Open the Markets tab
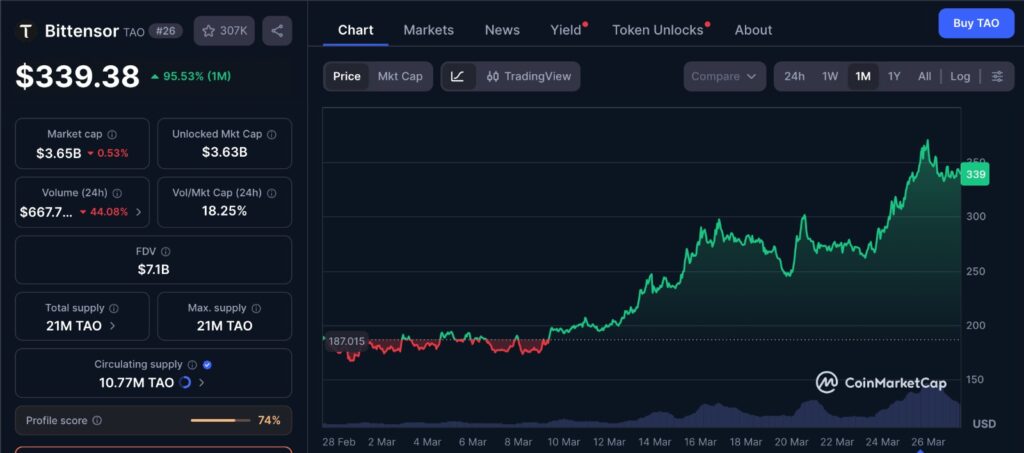 tap(428, 30)
